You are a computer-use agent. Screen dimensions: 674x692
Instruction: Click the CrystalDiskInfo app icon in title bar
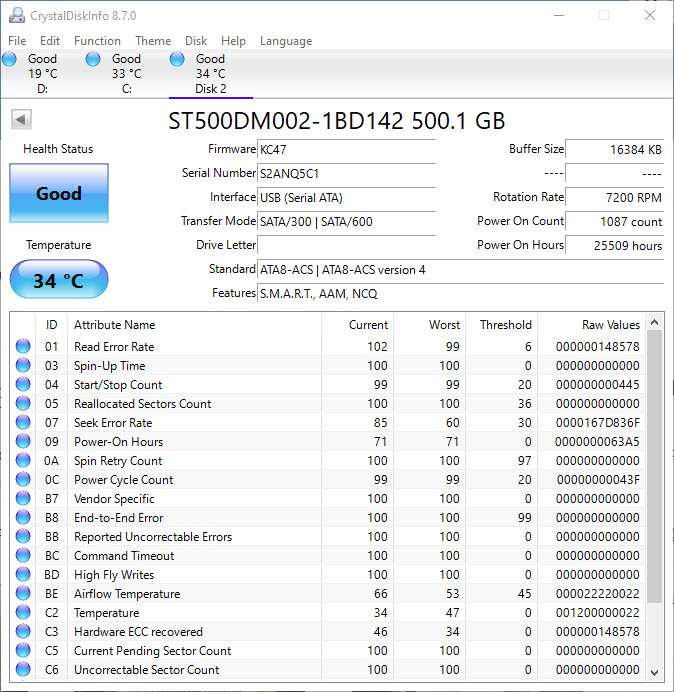(17, 15)
